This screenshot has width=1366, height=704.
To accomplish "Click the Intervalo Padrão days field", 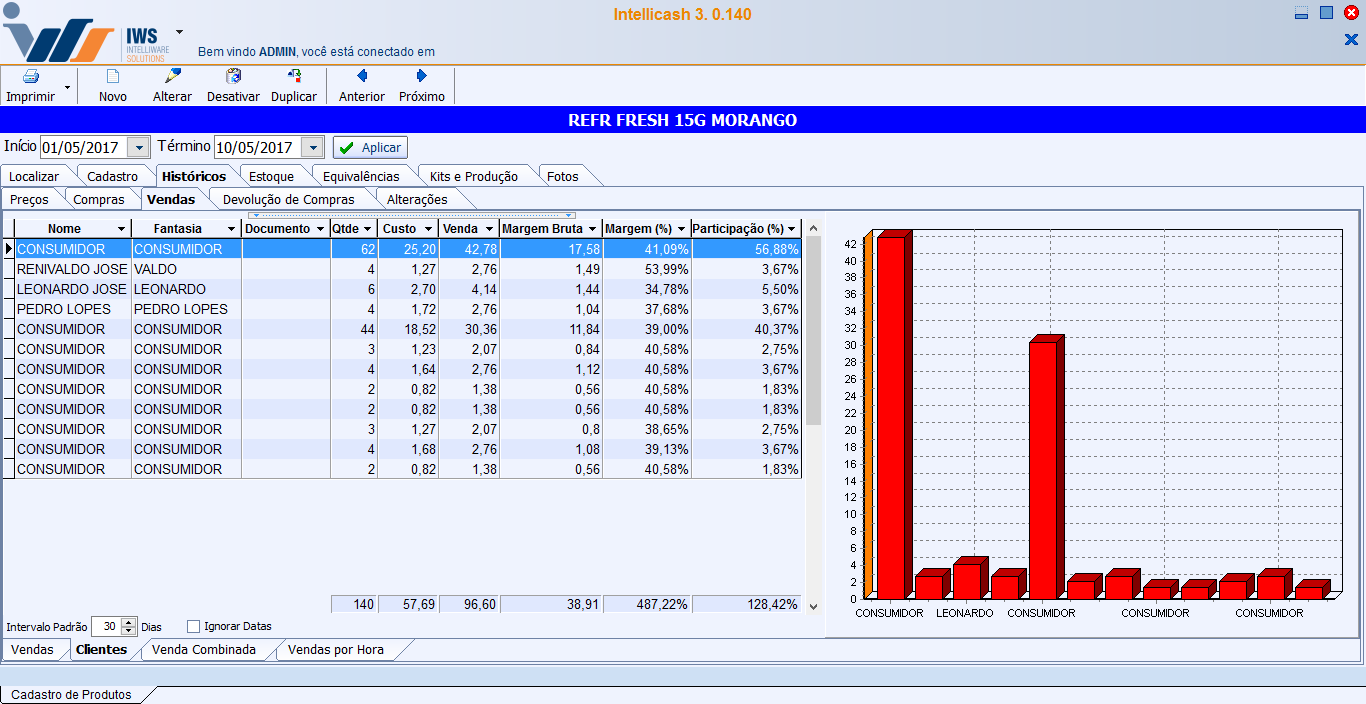I will 106,627.
